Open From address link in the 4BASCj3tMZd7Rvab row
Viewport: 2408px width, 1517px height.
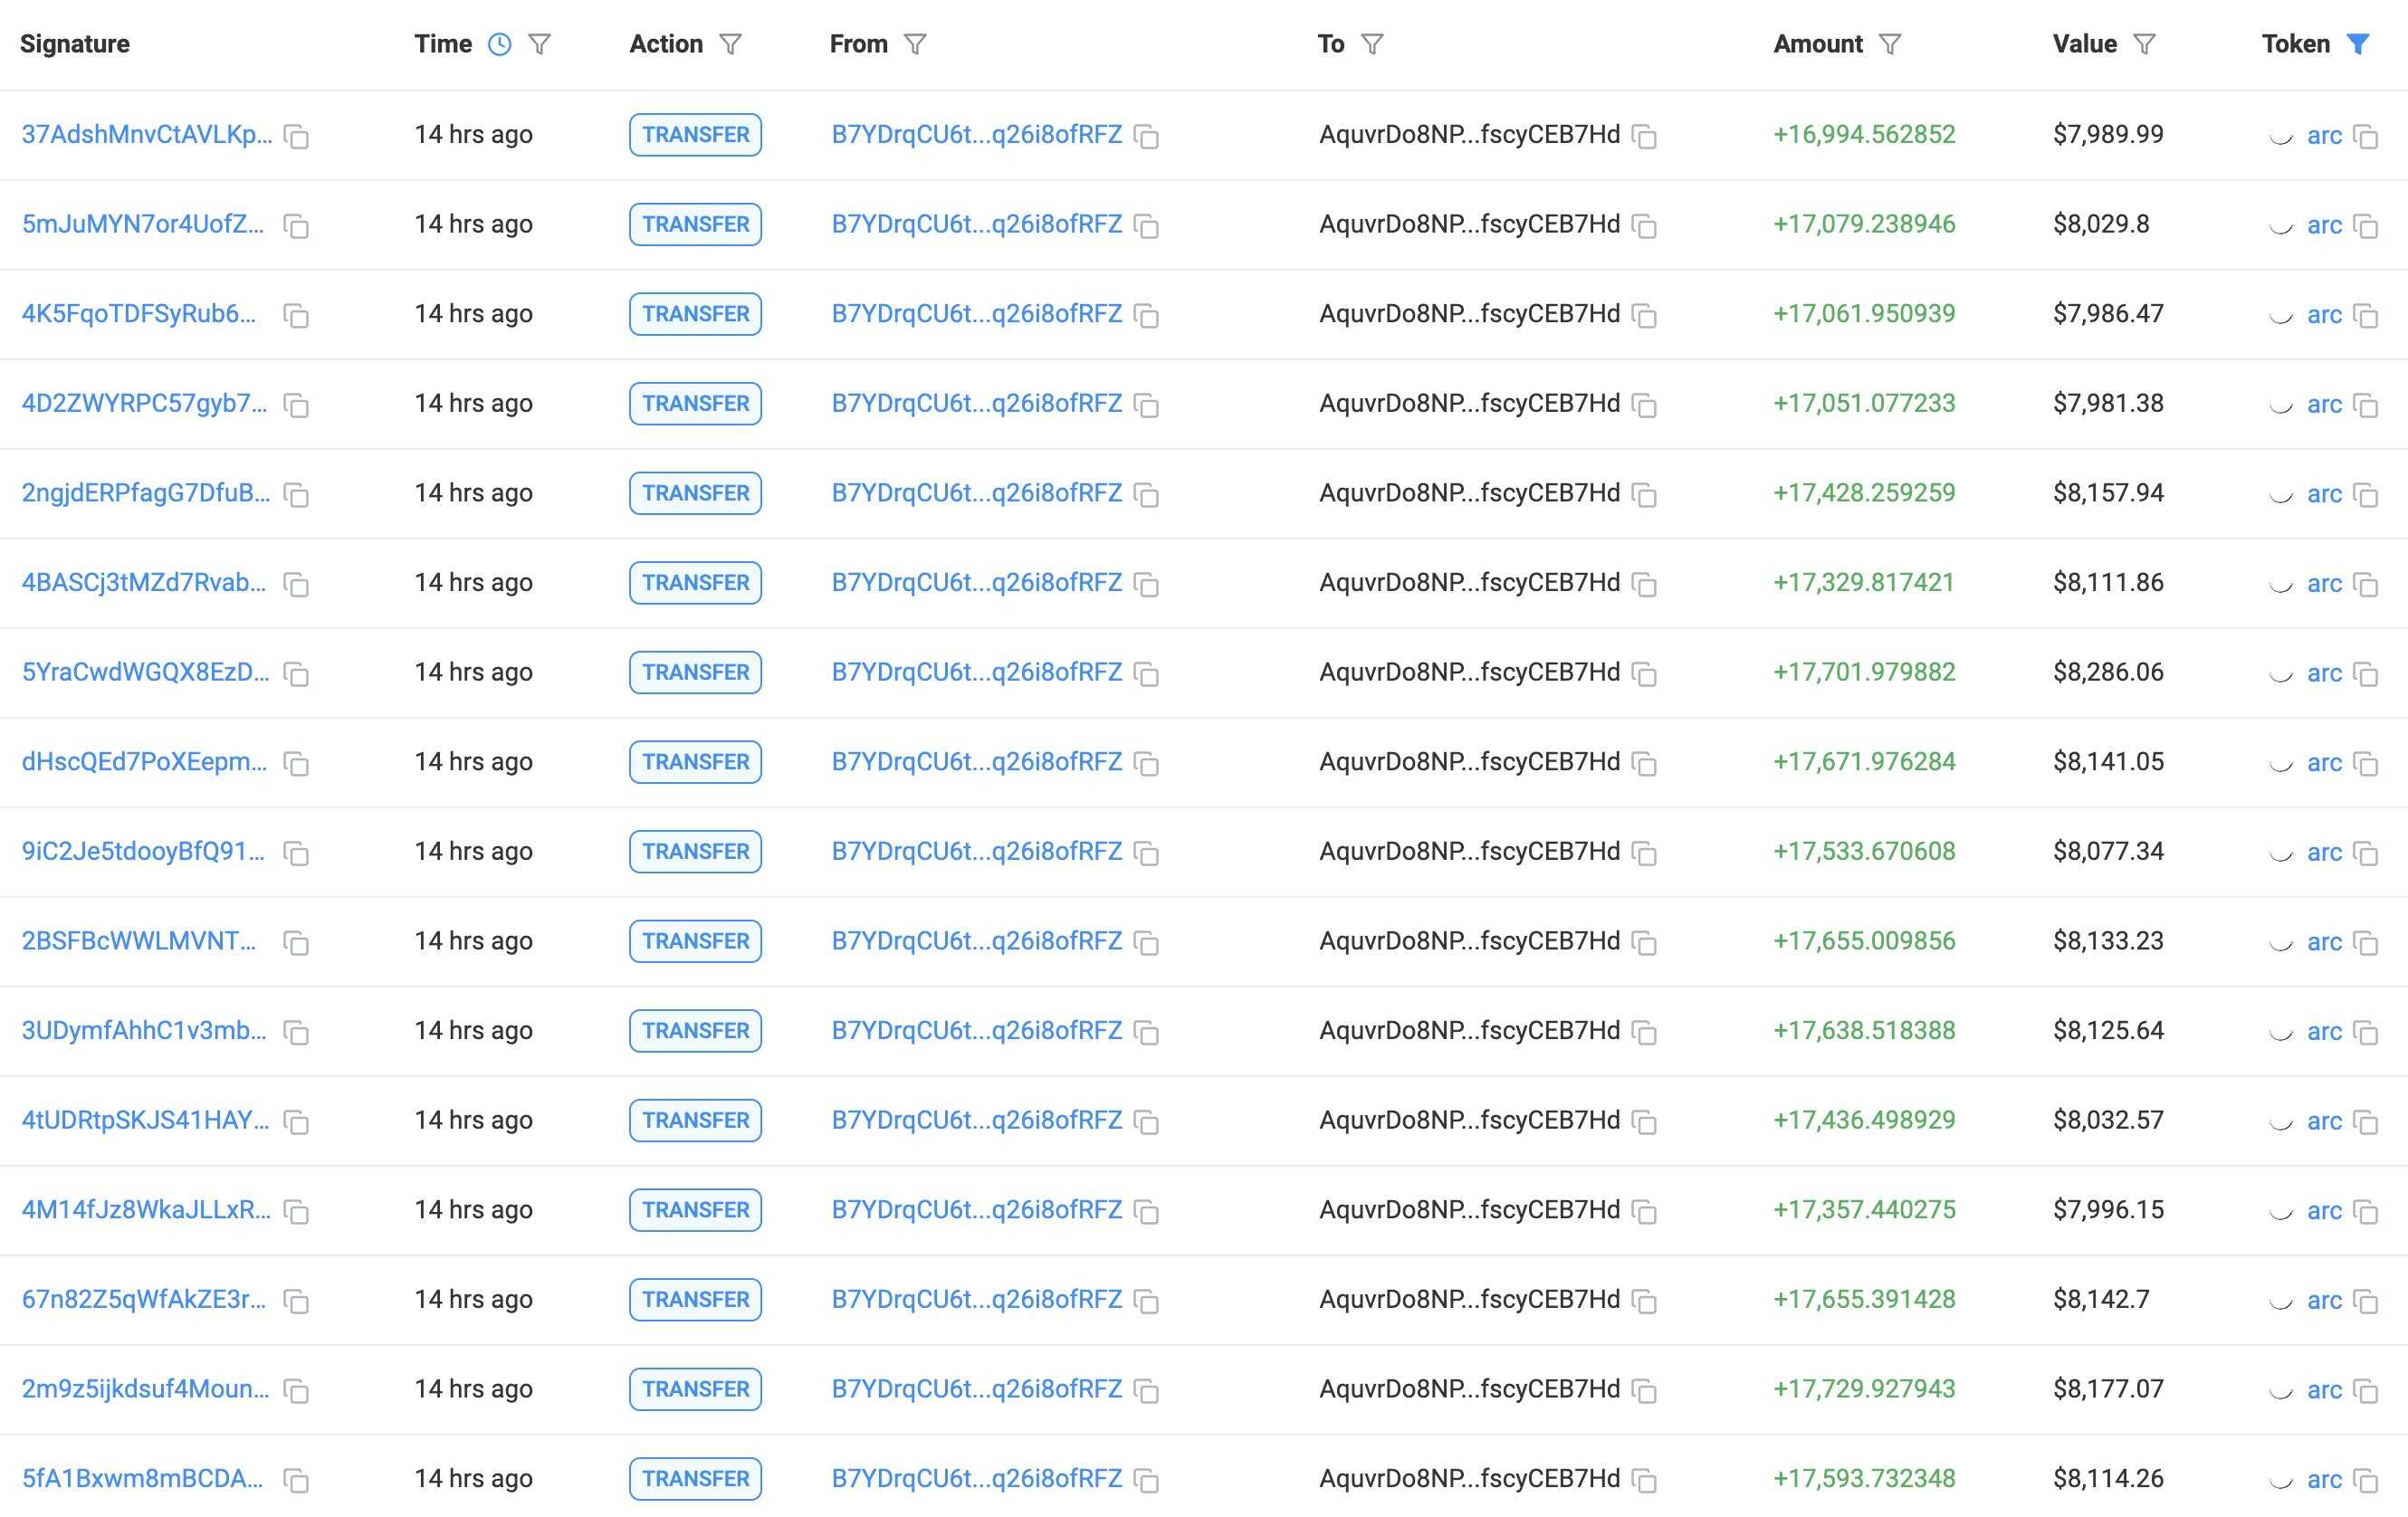[x=976, y=583]
